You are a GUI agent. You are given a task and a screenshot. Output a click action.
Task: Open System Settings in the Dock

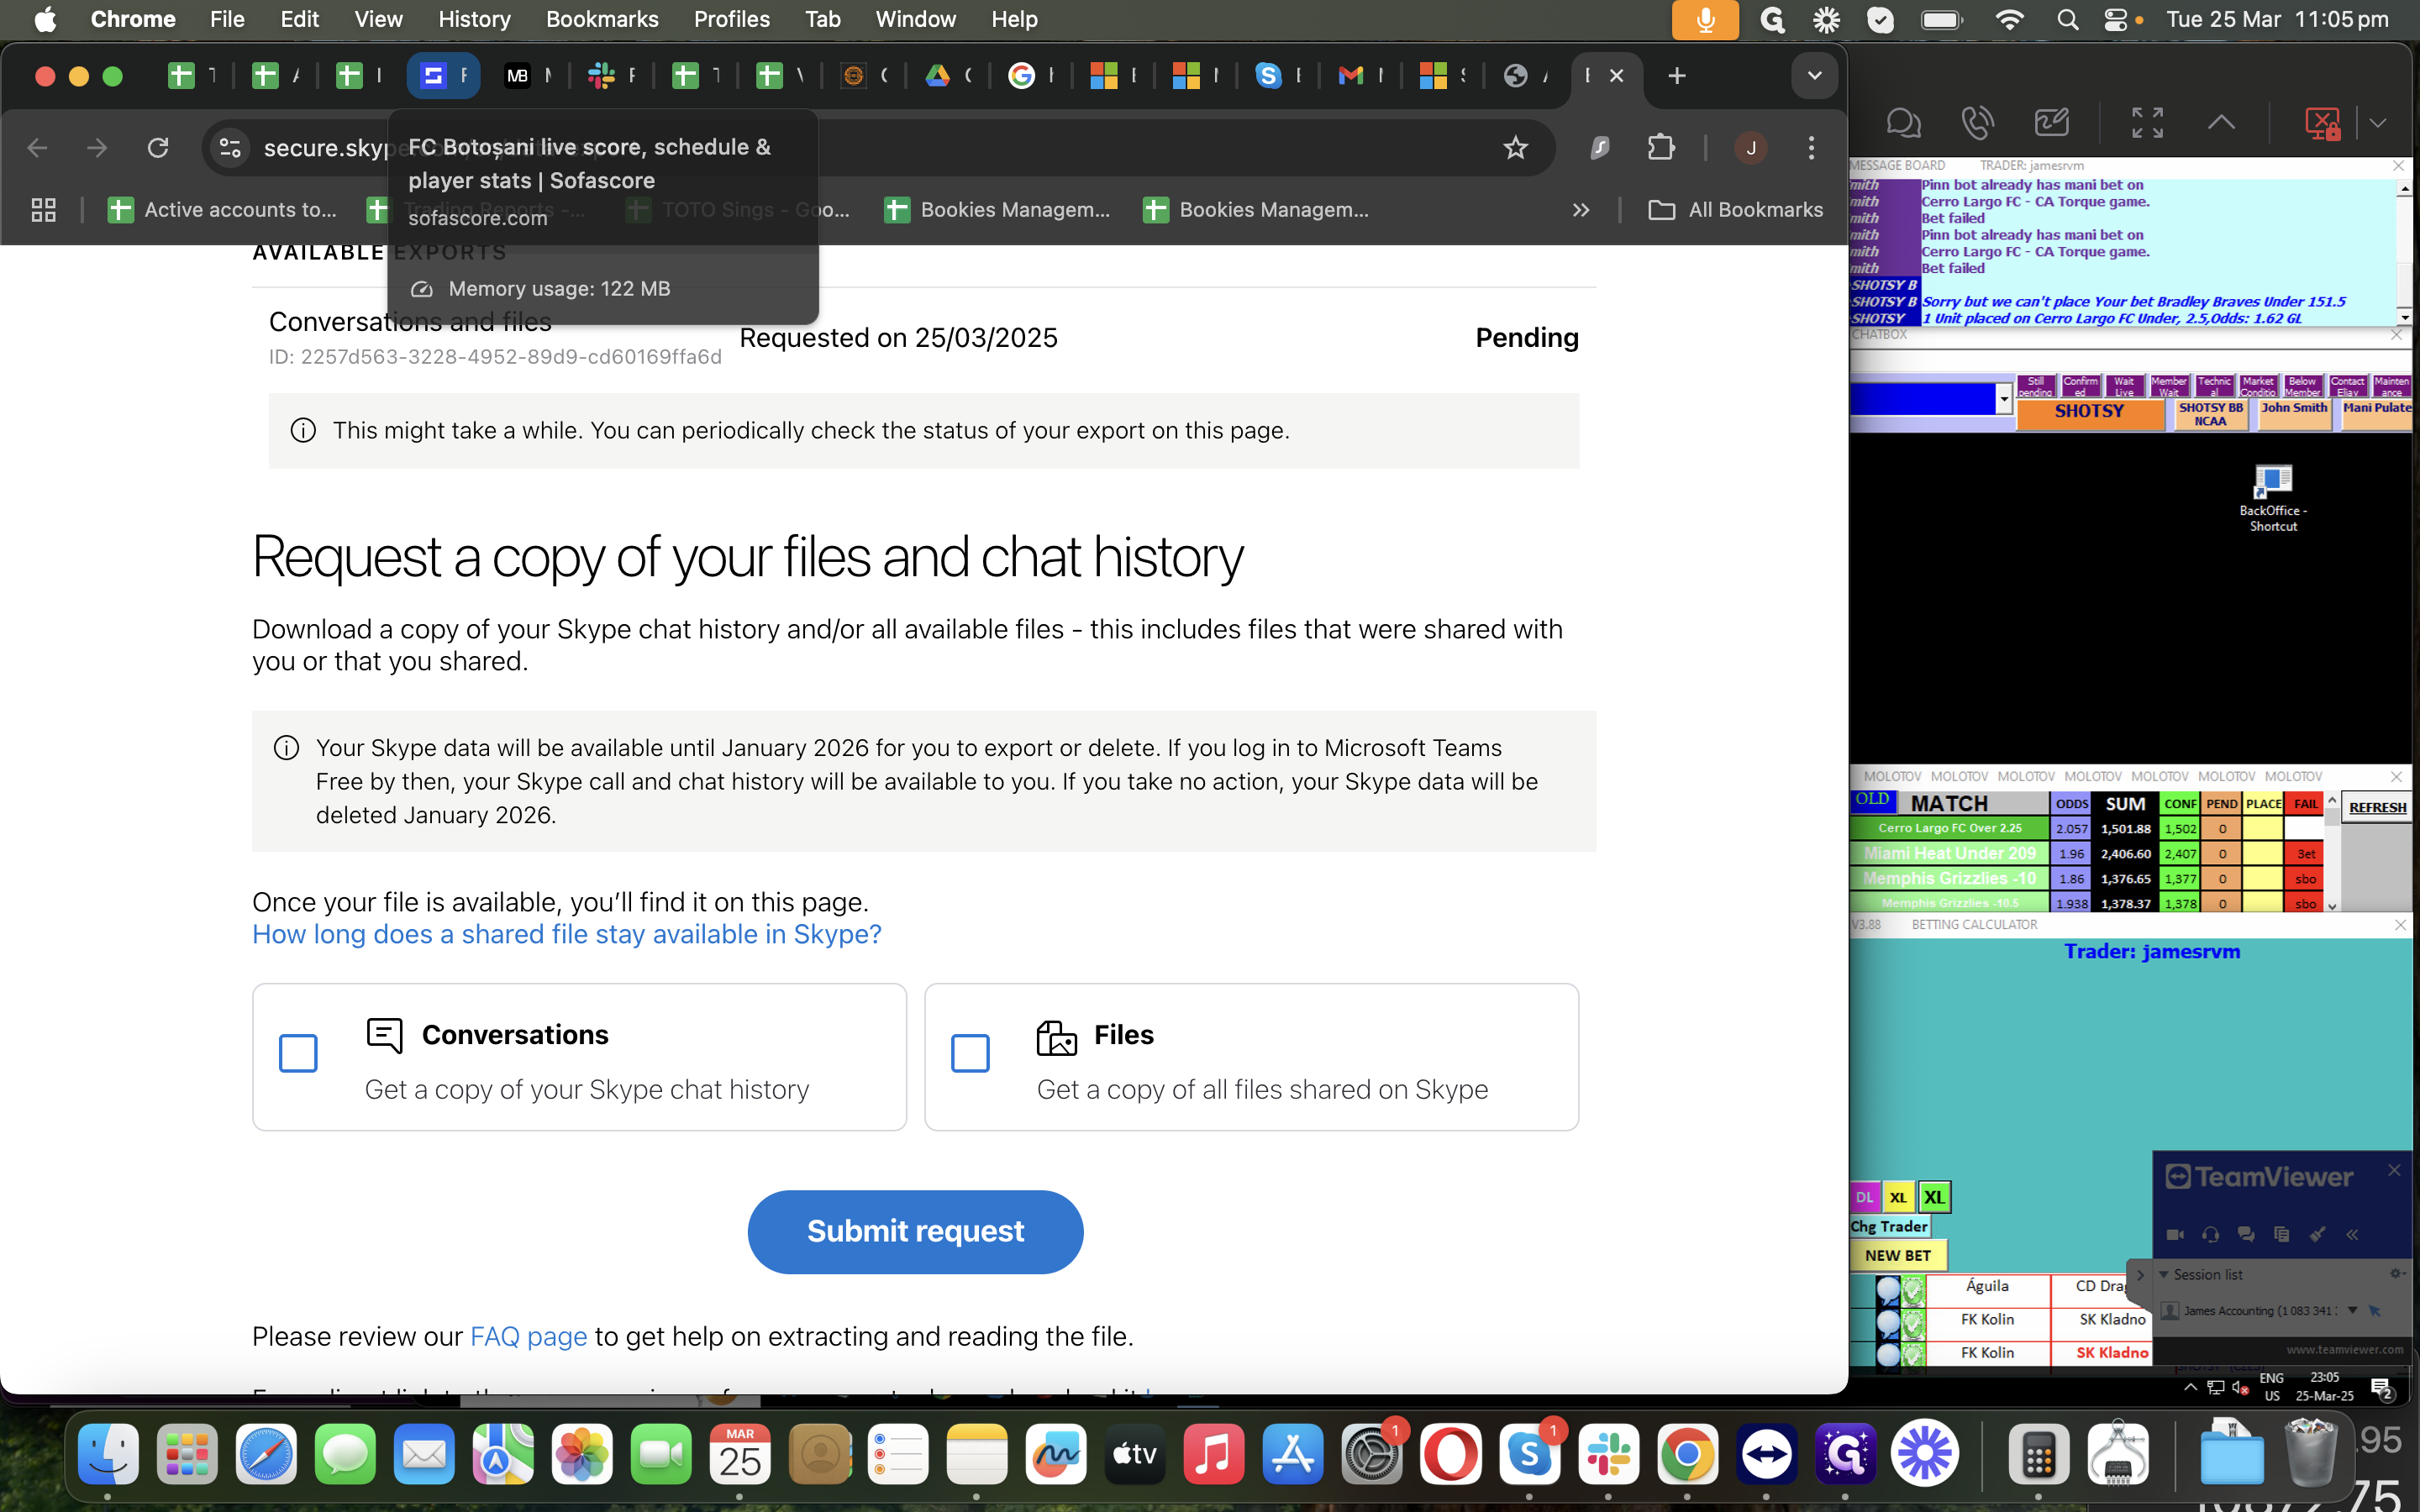click(x=1372, y=1454)
